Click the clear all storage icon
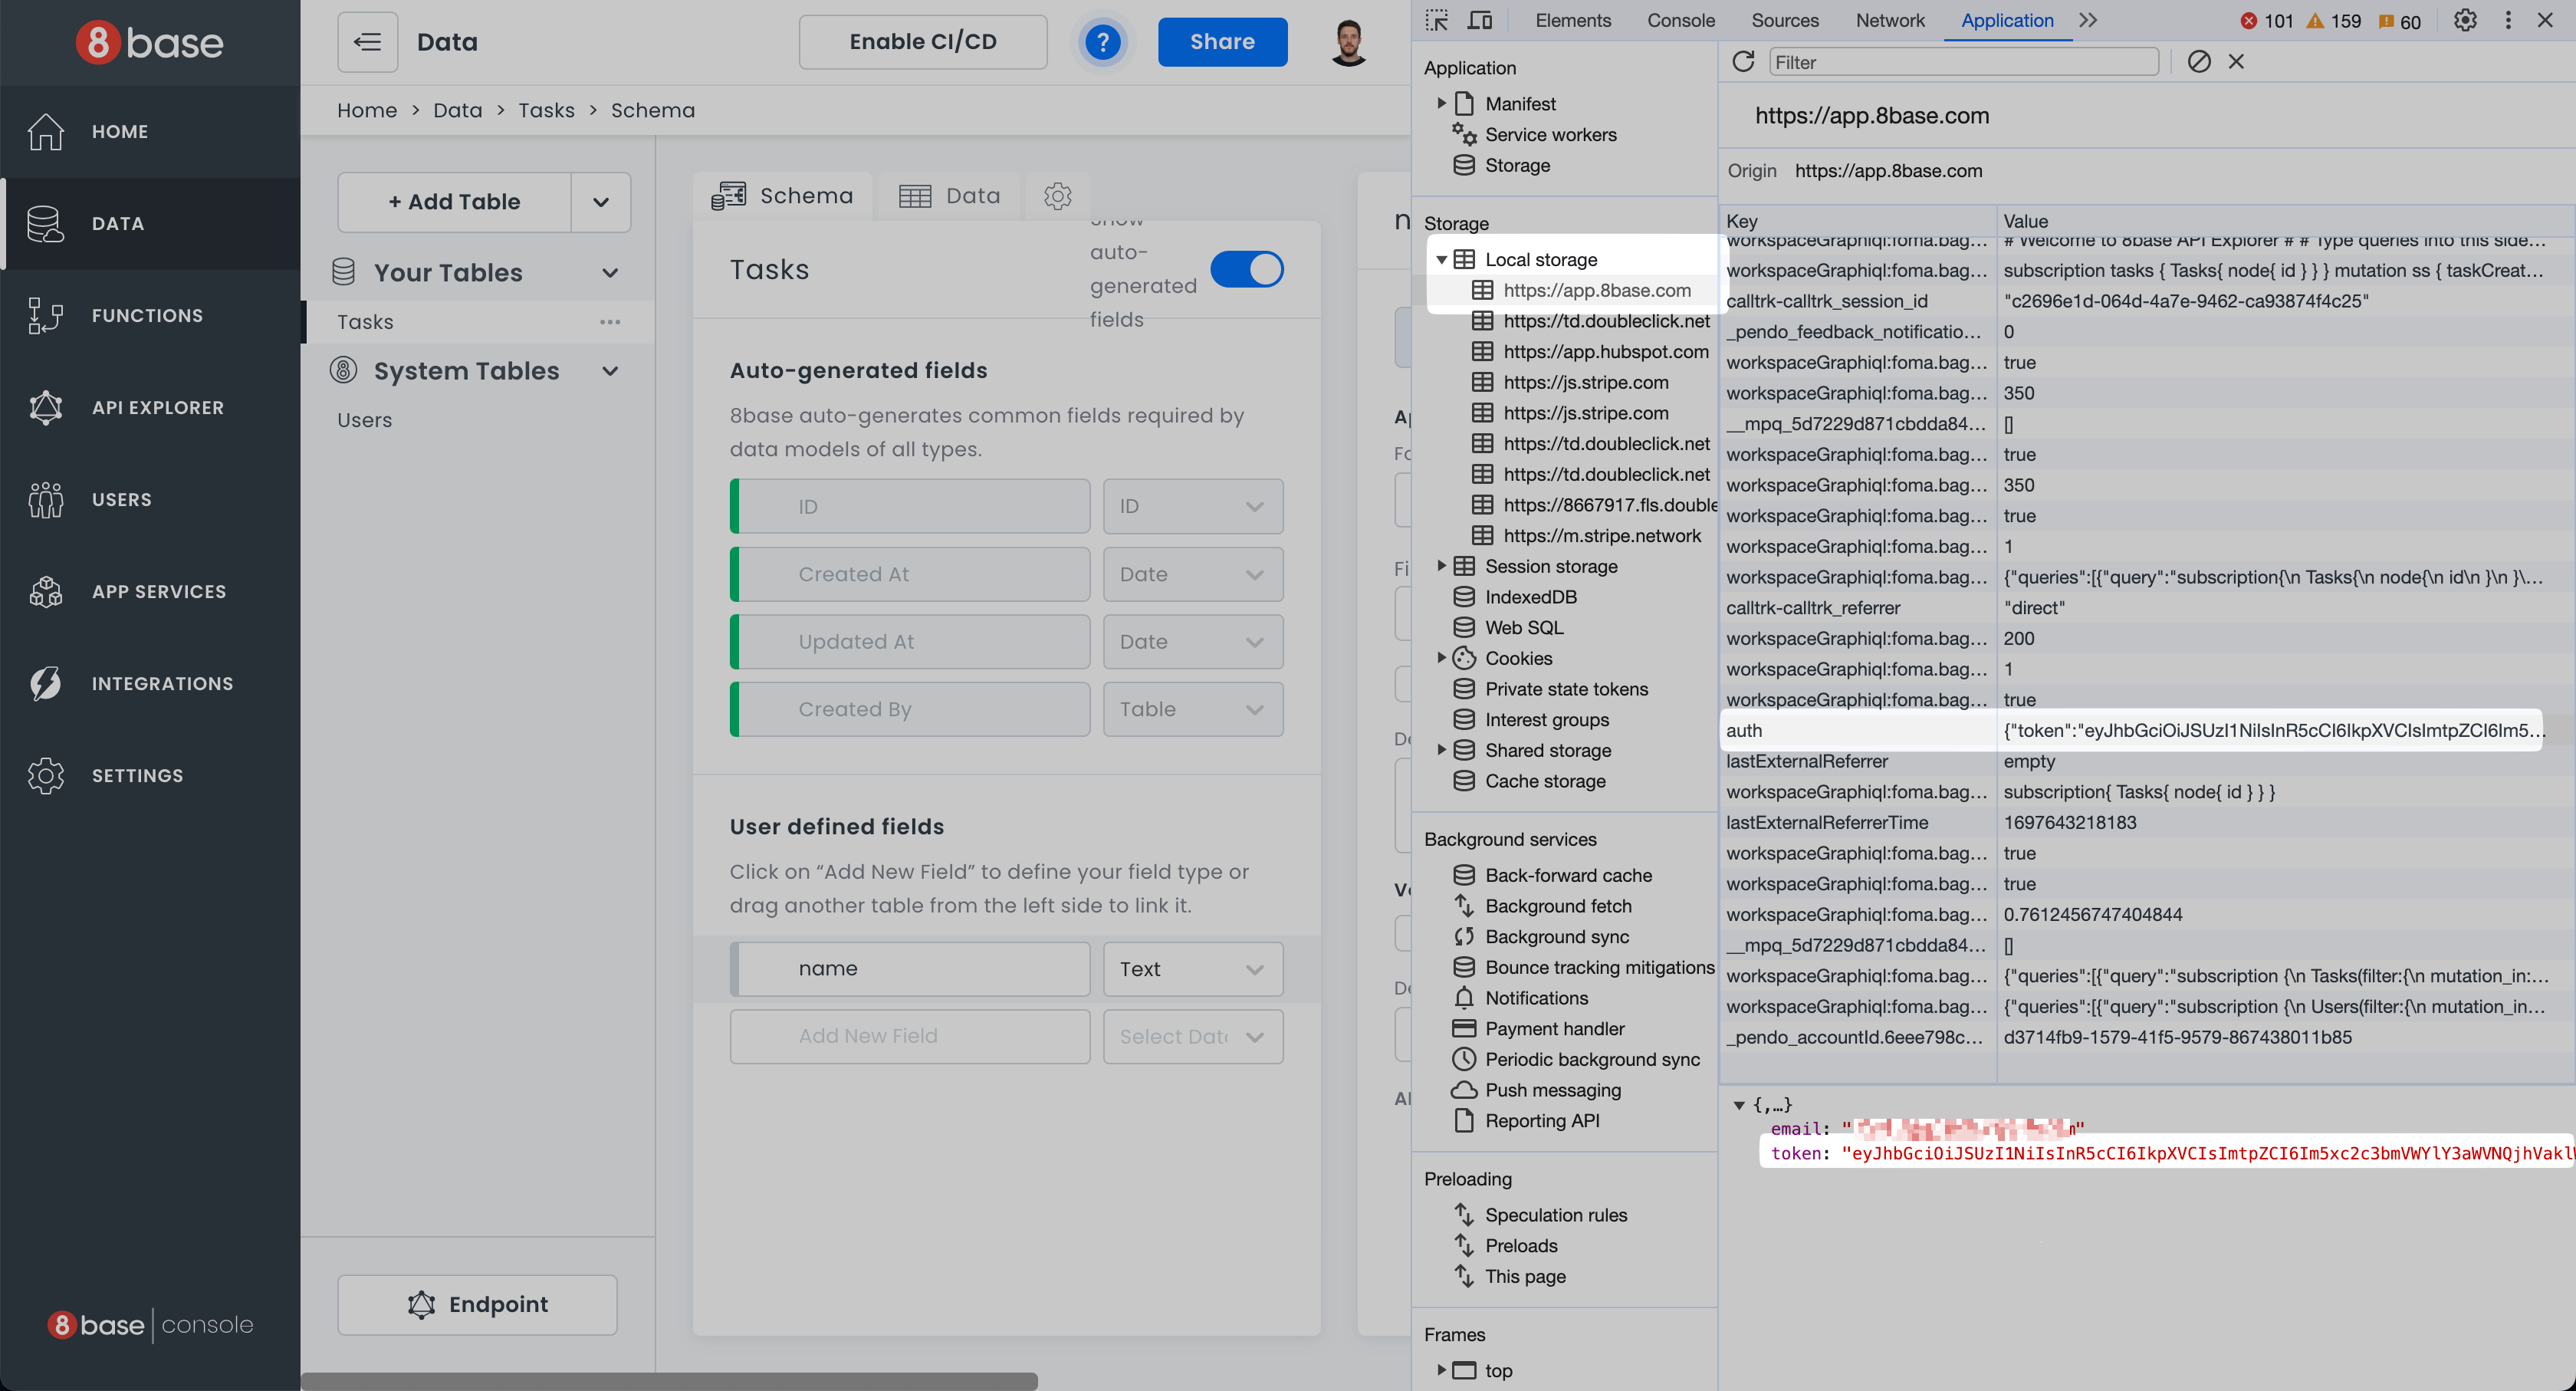 tap(2198, 62)
